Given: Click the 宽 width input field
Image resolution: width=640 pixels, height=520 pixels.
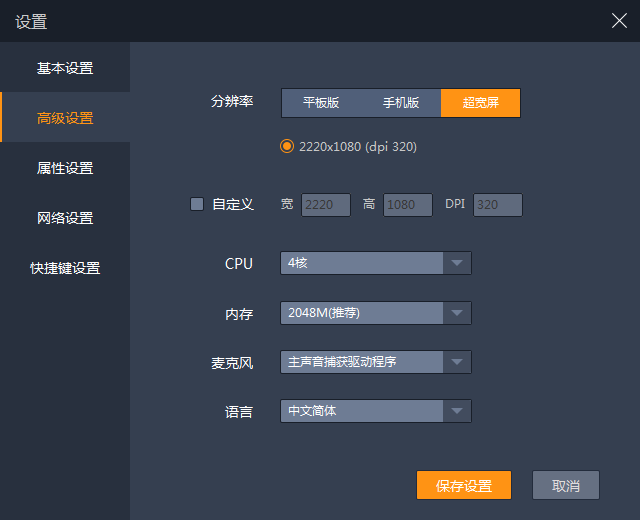Looking at the screenshot, I should (325, 205).
